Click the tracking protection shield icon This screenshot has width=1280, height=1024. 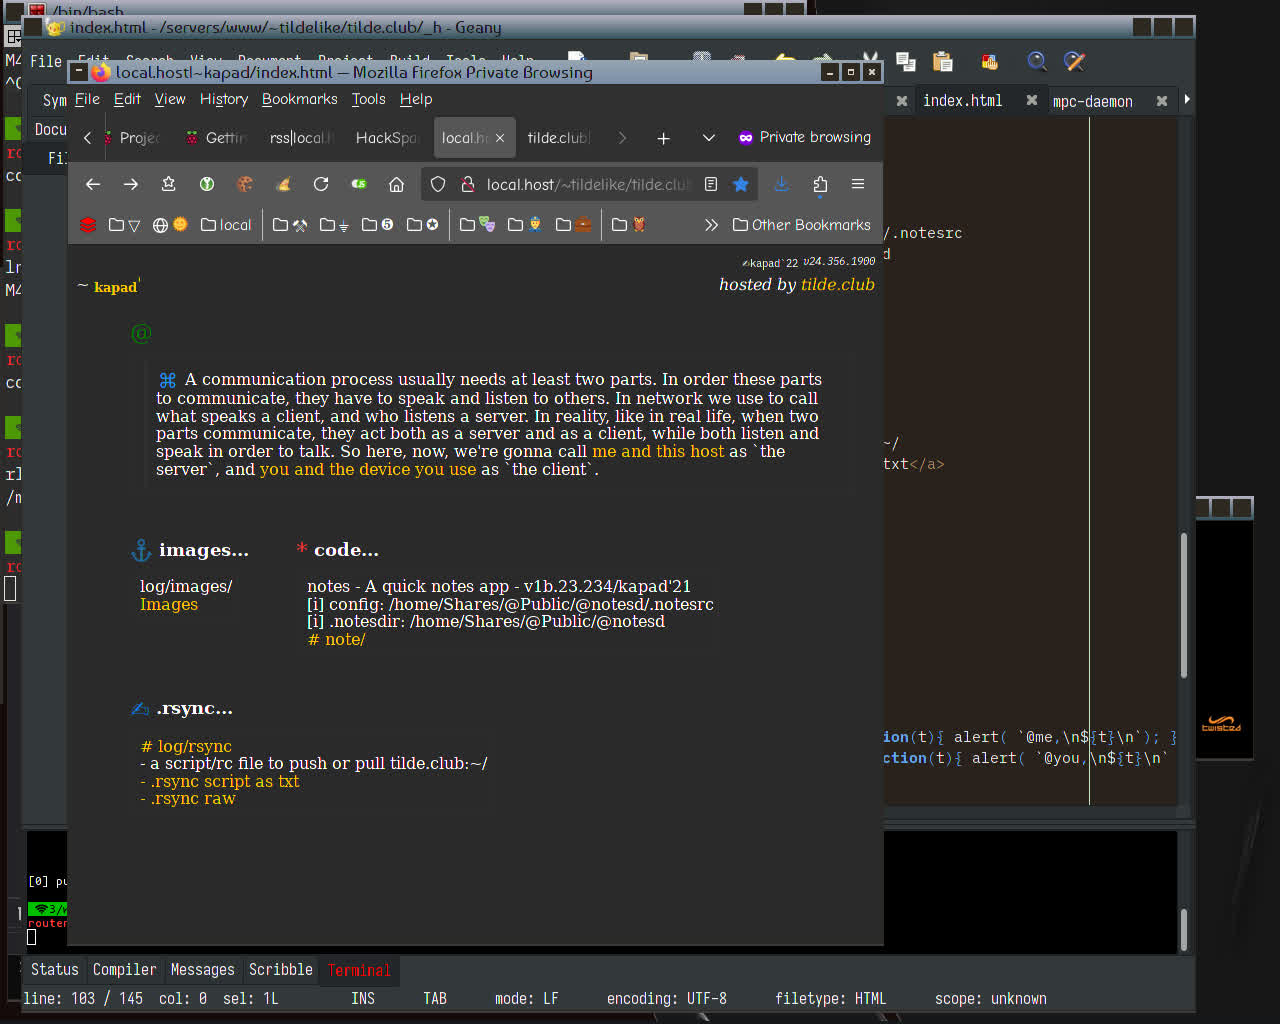[438, 184]
